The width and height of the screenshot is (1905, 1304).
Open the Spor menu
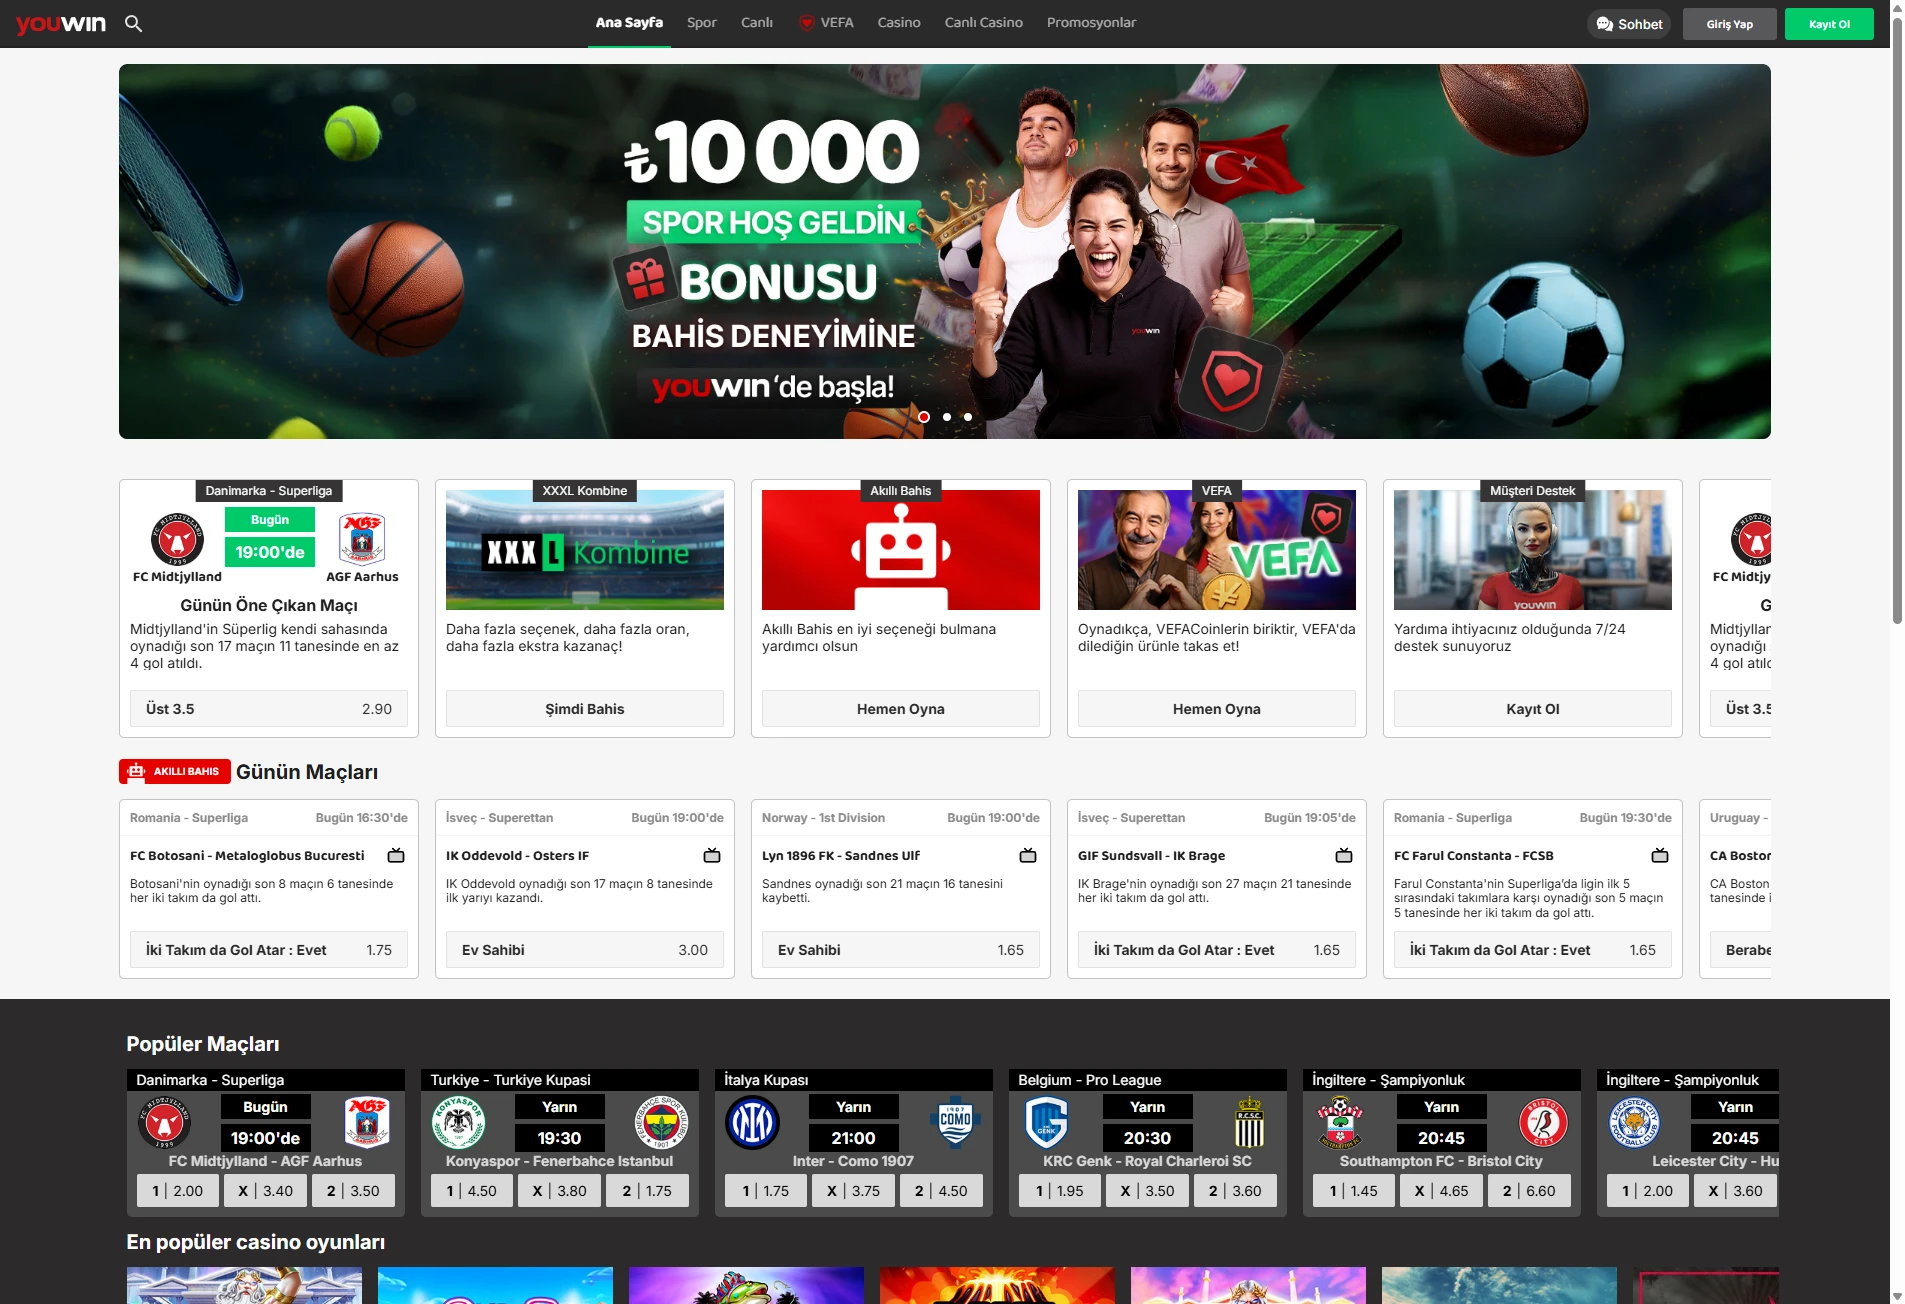pyautogui.click(x=702, y=23)
